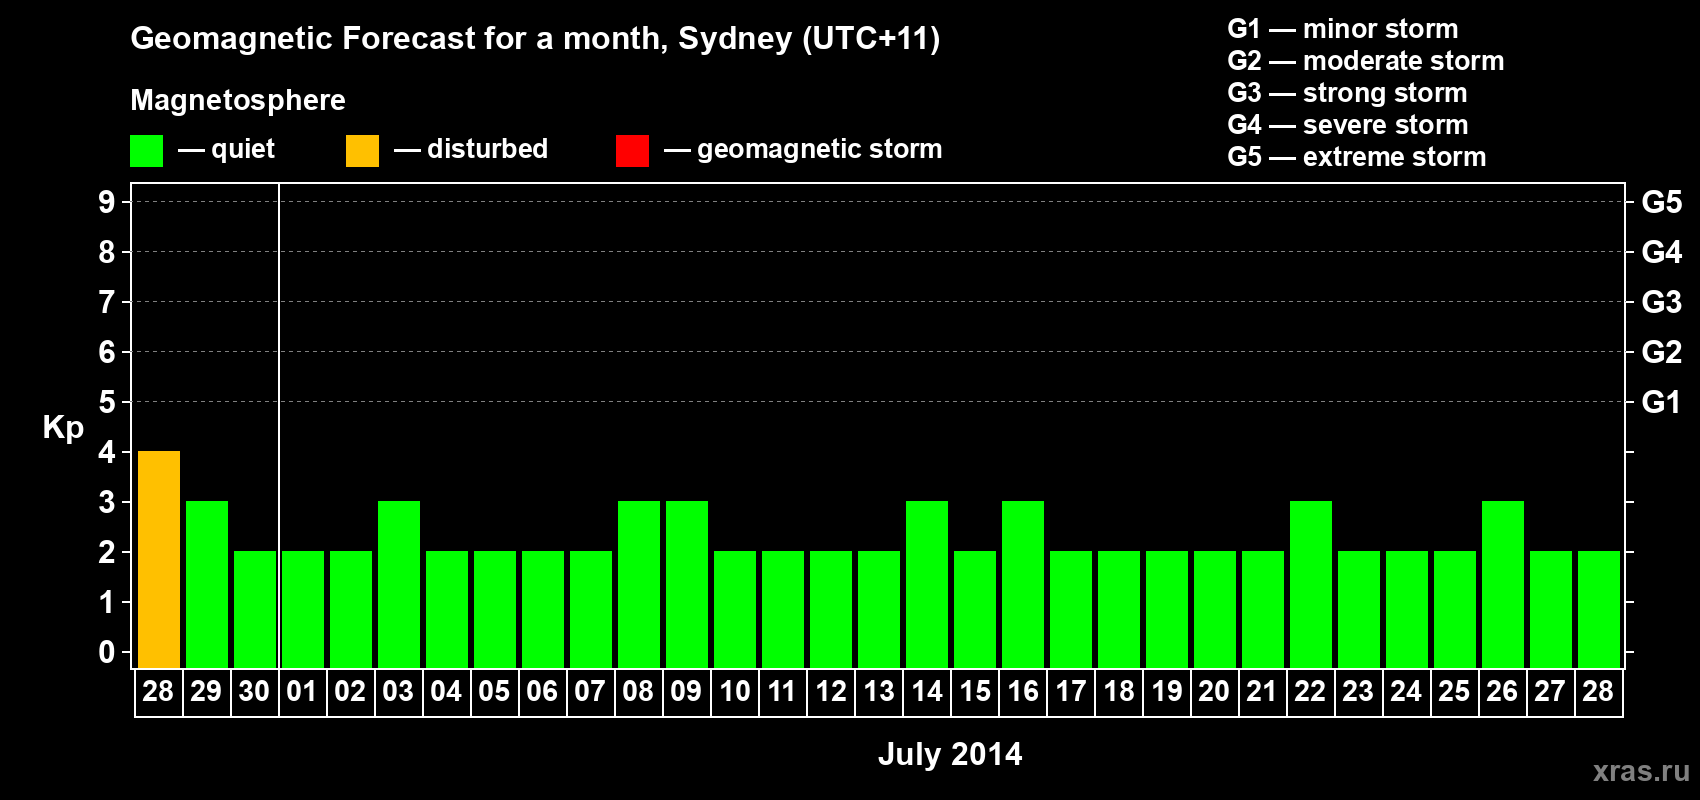Image resolution: width=1700 pixels, height=800 pixels.
Task: Click the Kp axis value '8'
Action: pos(107,252)
